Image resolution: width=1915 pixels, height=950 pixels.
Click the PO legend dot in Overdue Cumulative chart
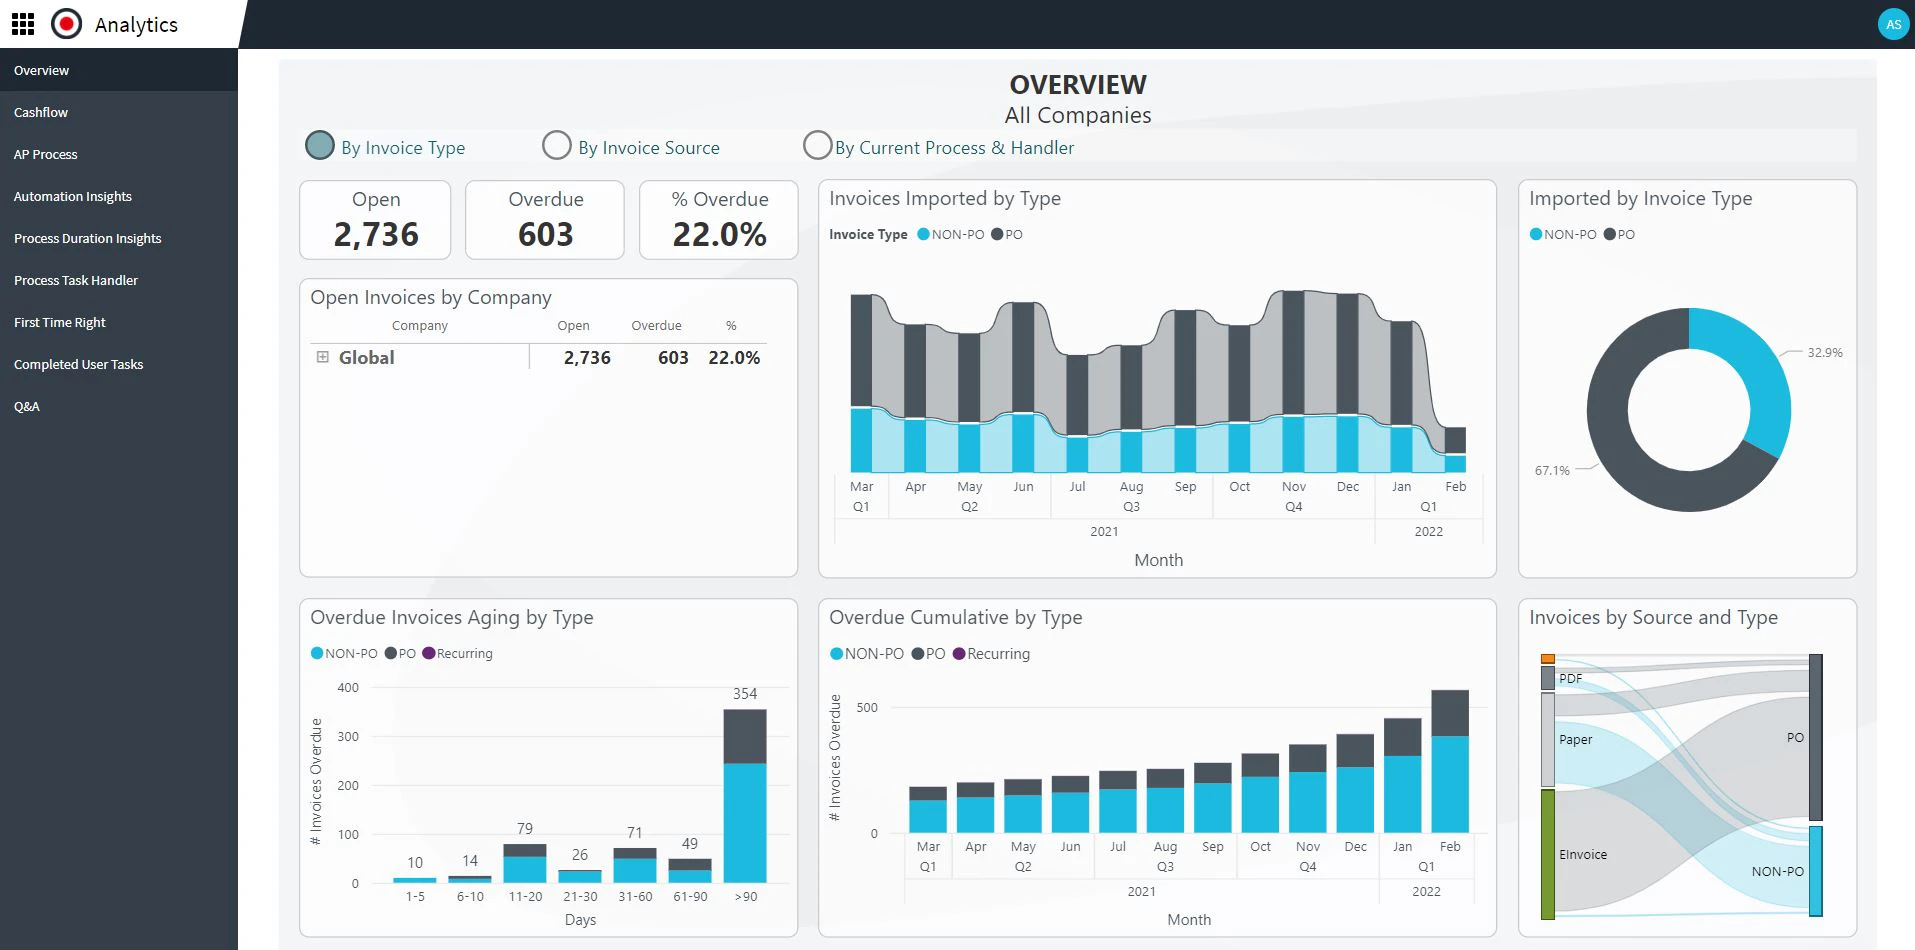918,653
